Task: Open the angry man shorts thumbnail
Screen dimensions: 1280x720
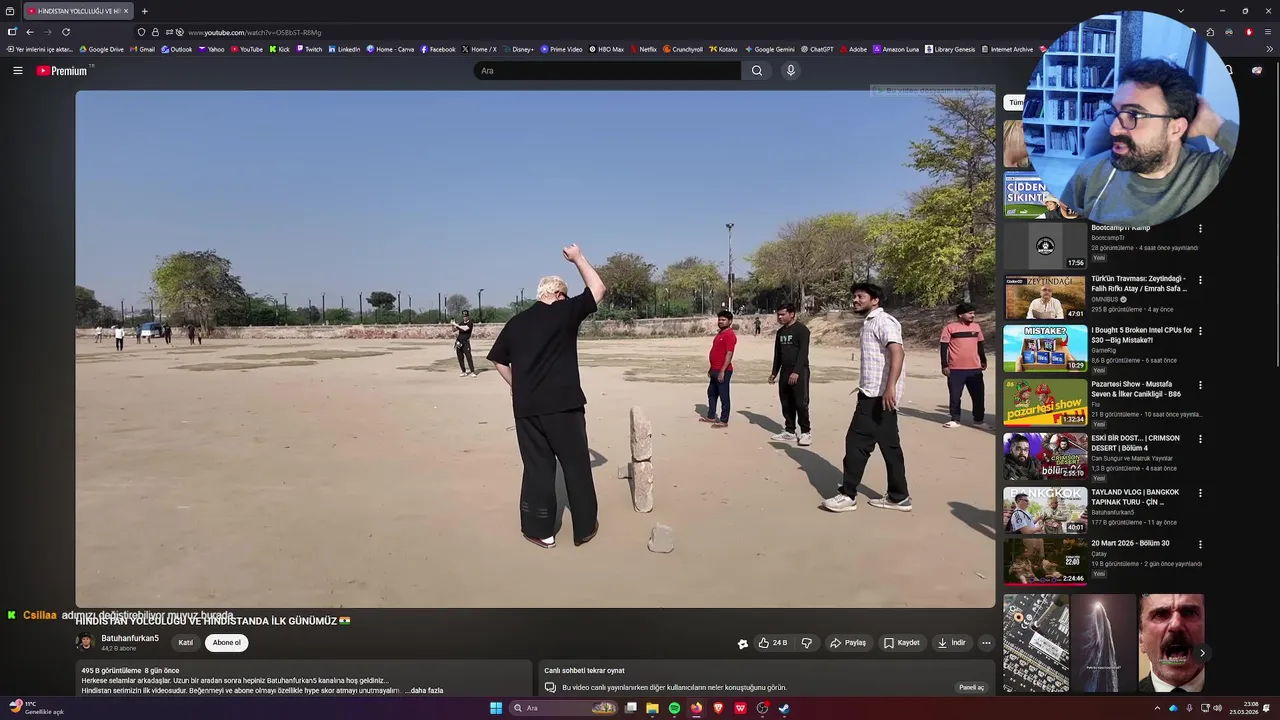Action: pos(1171,643)
